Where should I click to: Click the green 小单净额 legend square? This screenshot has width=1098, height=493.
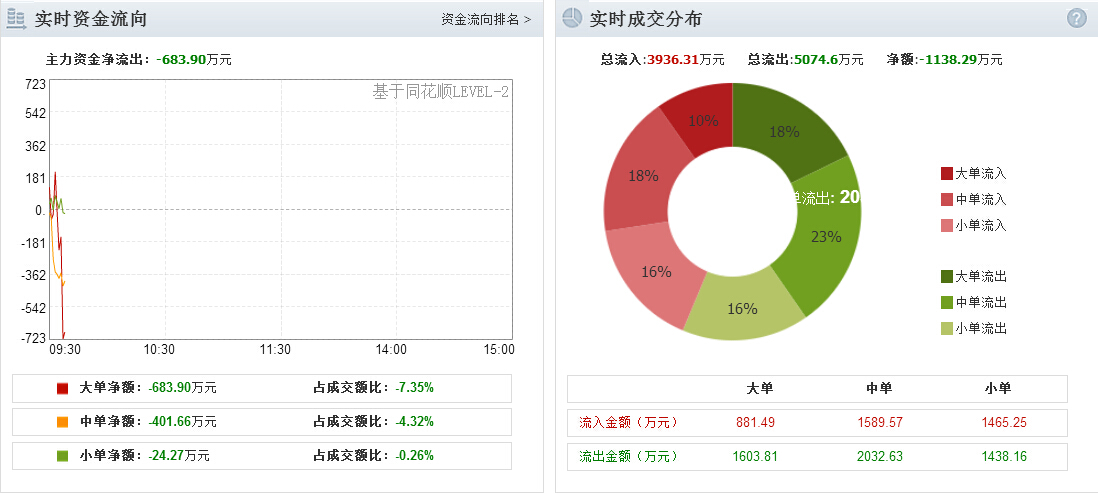pos(62,456)
